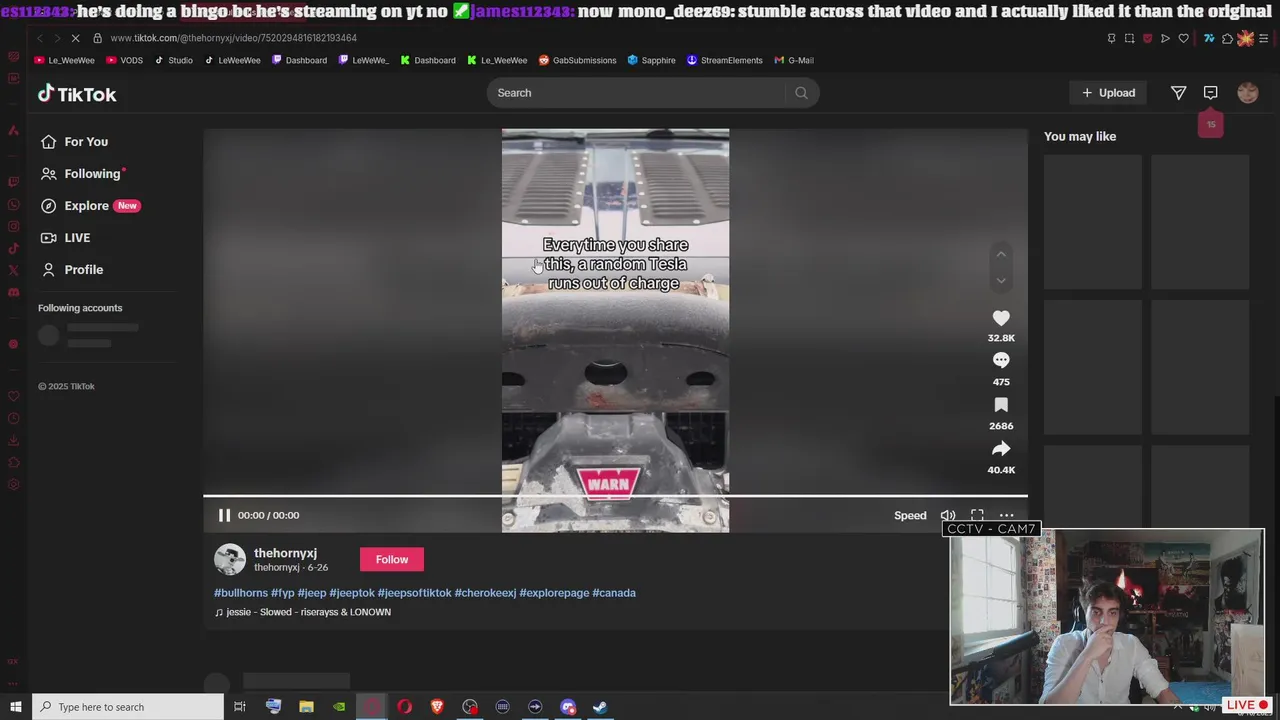Click the browser heart bookmark icon

pos(1183,38)
